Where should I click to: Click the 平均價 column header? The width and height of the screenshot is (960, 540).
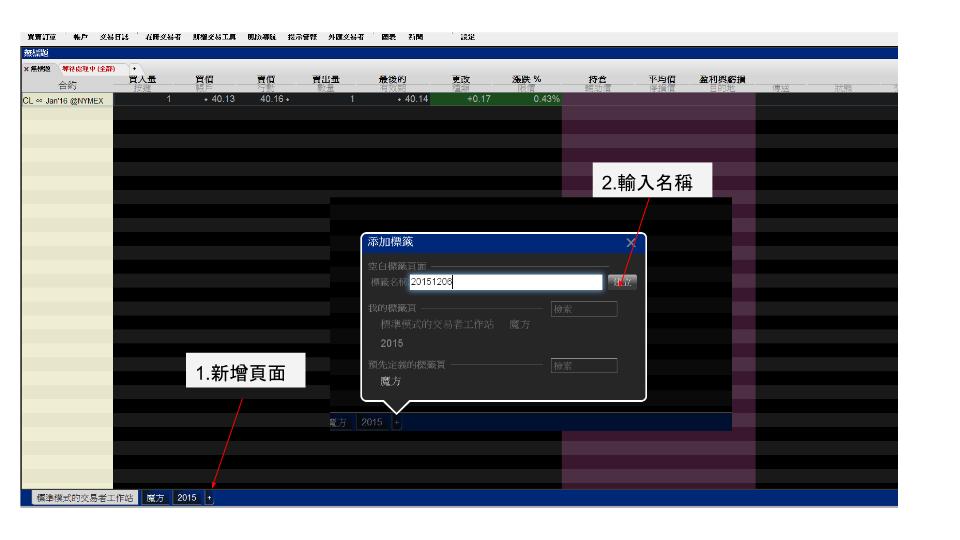(662, 80)
